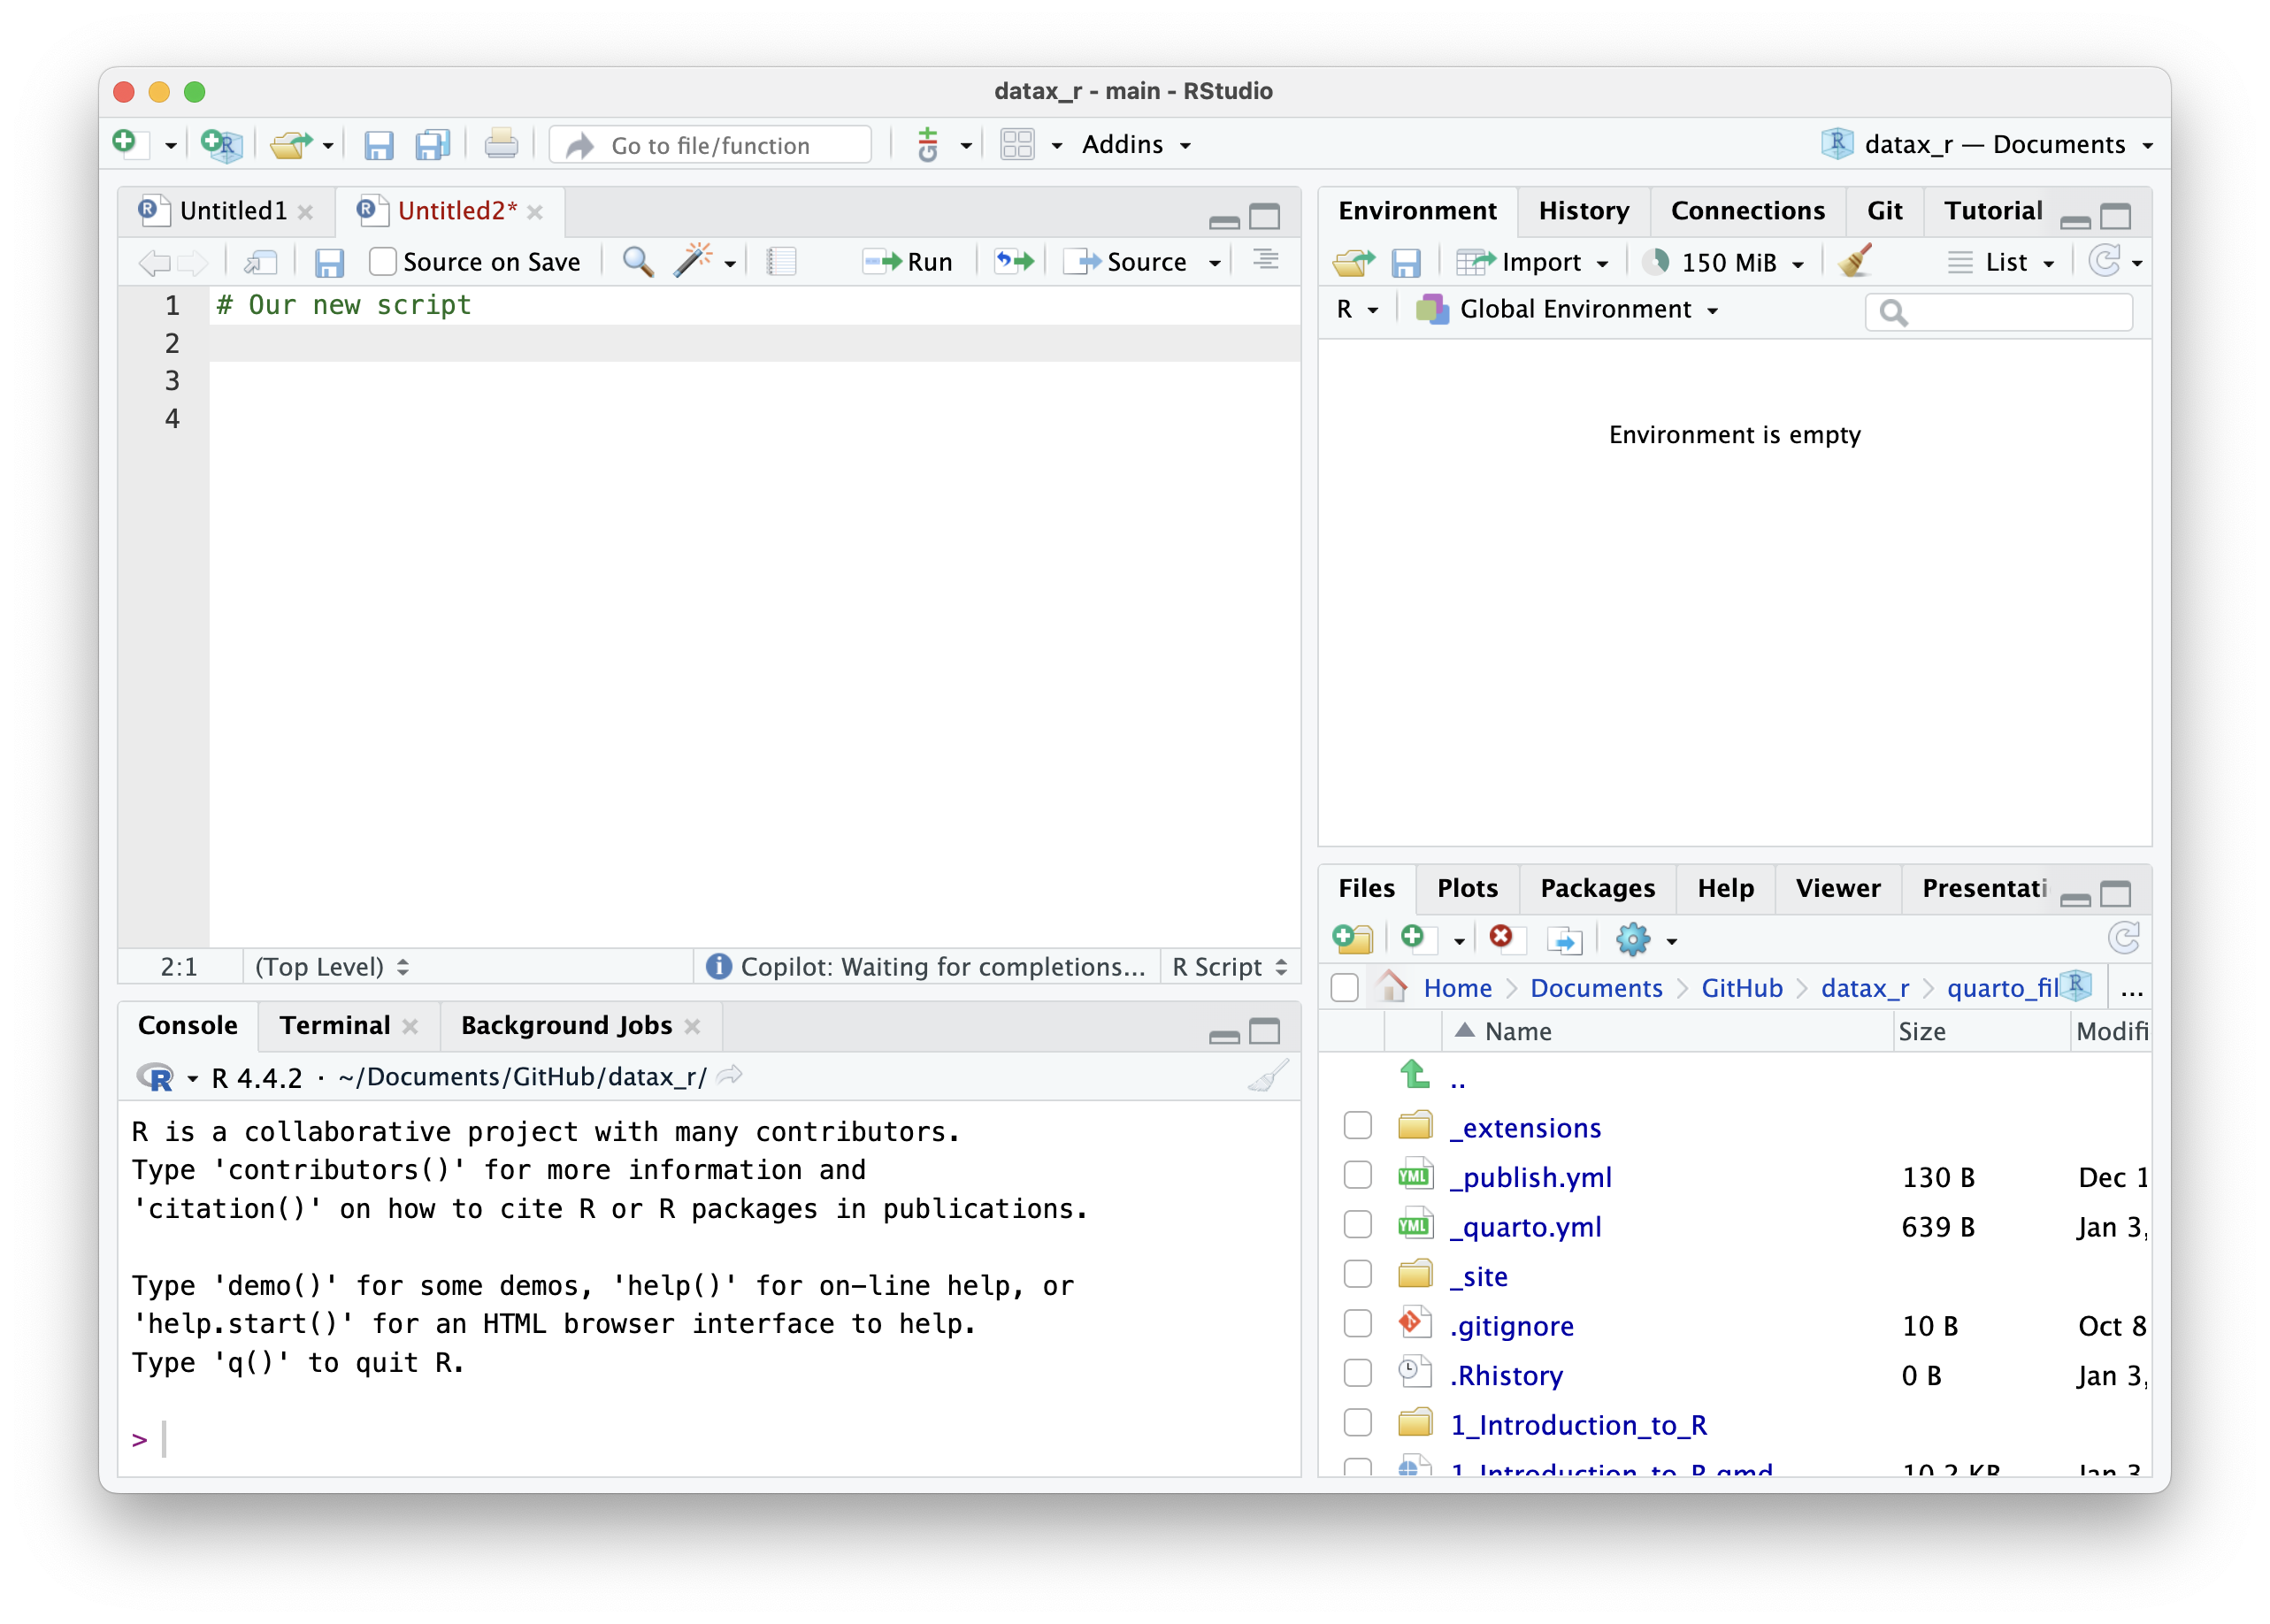Click the Run button

point(908,262)
